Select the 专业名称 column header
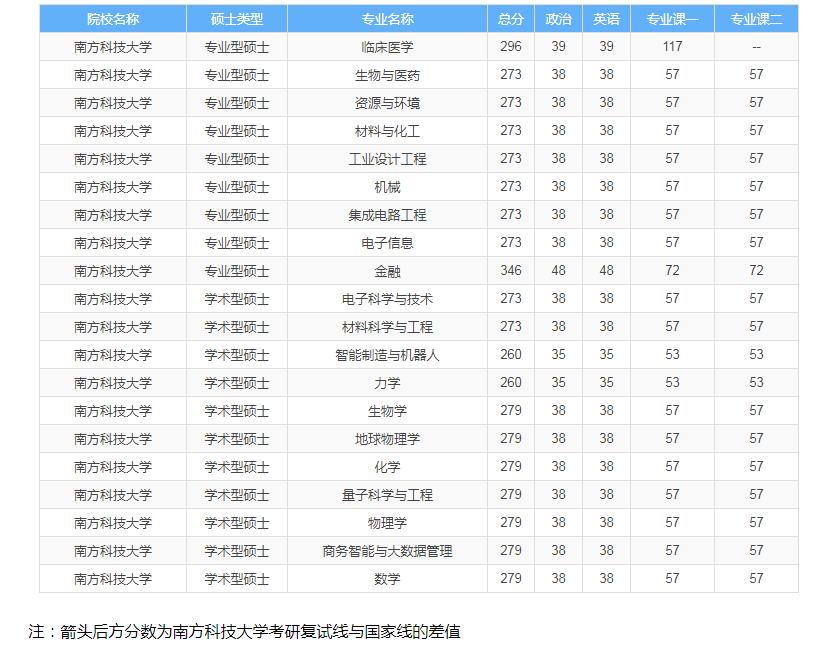Image resolution: width=819 pixels, height=662 pixels. click(x=387, y=19)
